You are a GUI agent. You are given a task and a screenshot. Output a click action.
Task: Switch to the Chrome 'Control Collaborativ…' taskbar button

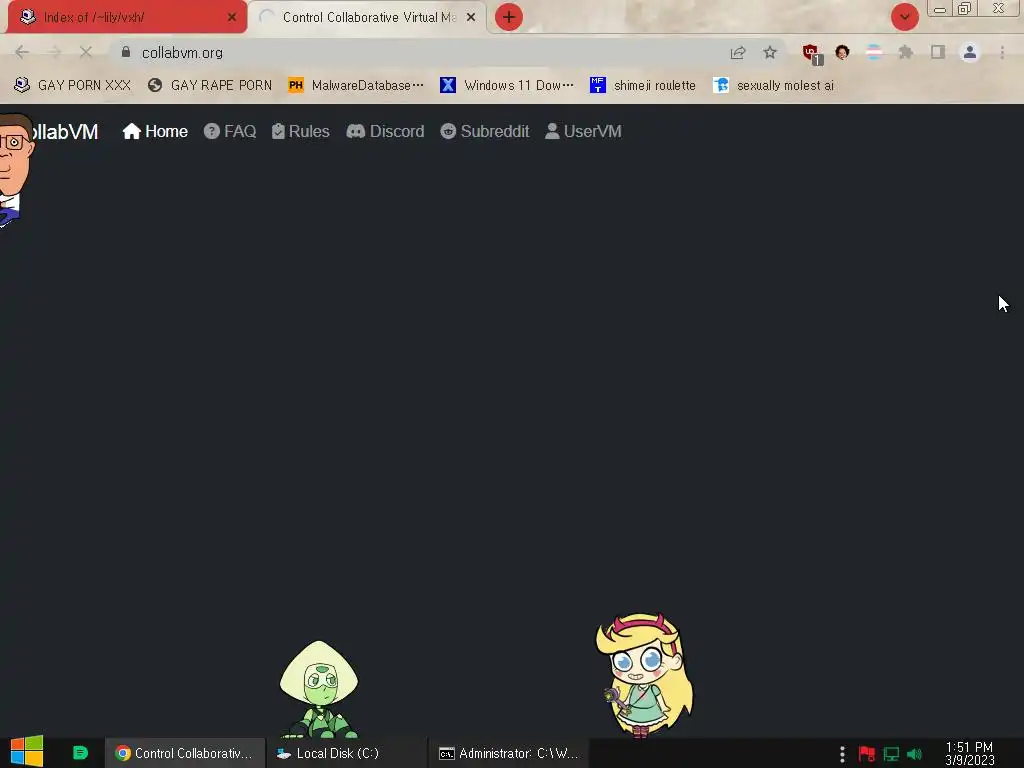pyautogui.click(x=185, y=753)
